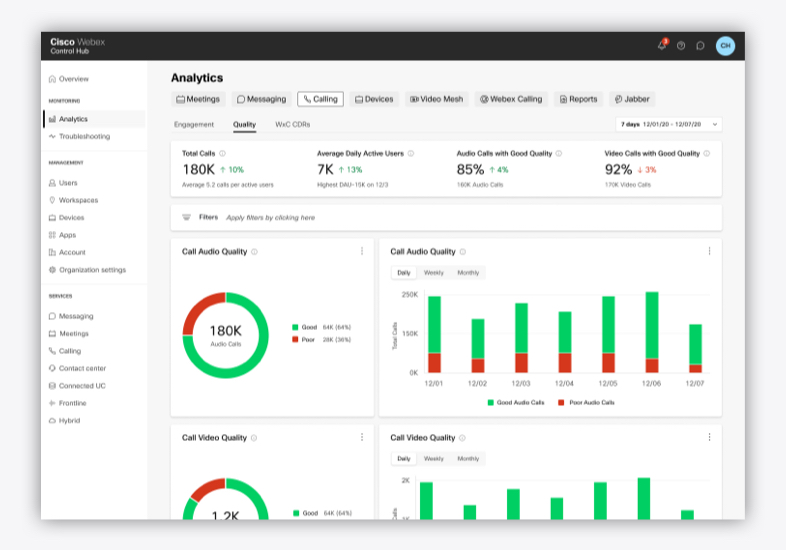The image size is (786, 550).
Task: Switch to the Engagement tab
Action: coord(194,125)
